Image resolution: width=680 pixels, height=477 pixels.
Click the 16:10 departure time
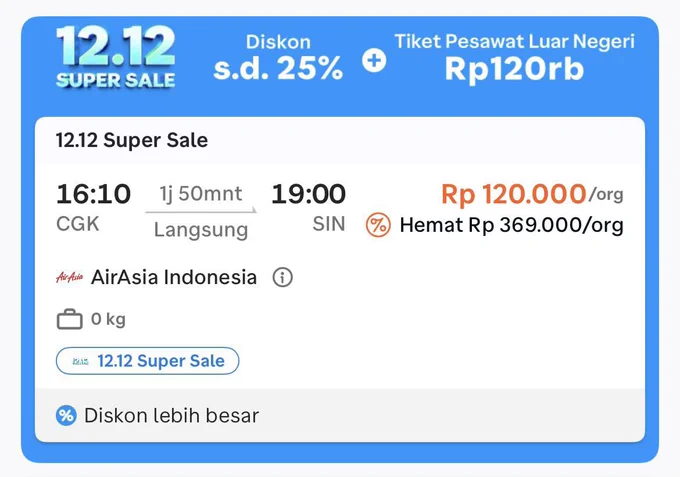(93, 193)
